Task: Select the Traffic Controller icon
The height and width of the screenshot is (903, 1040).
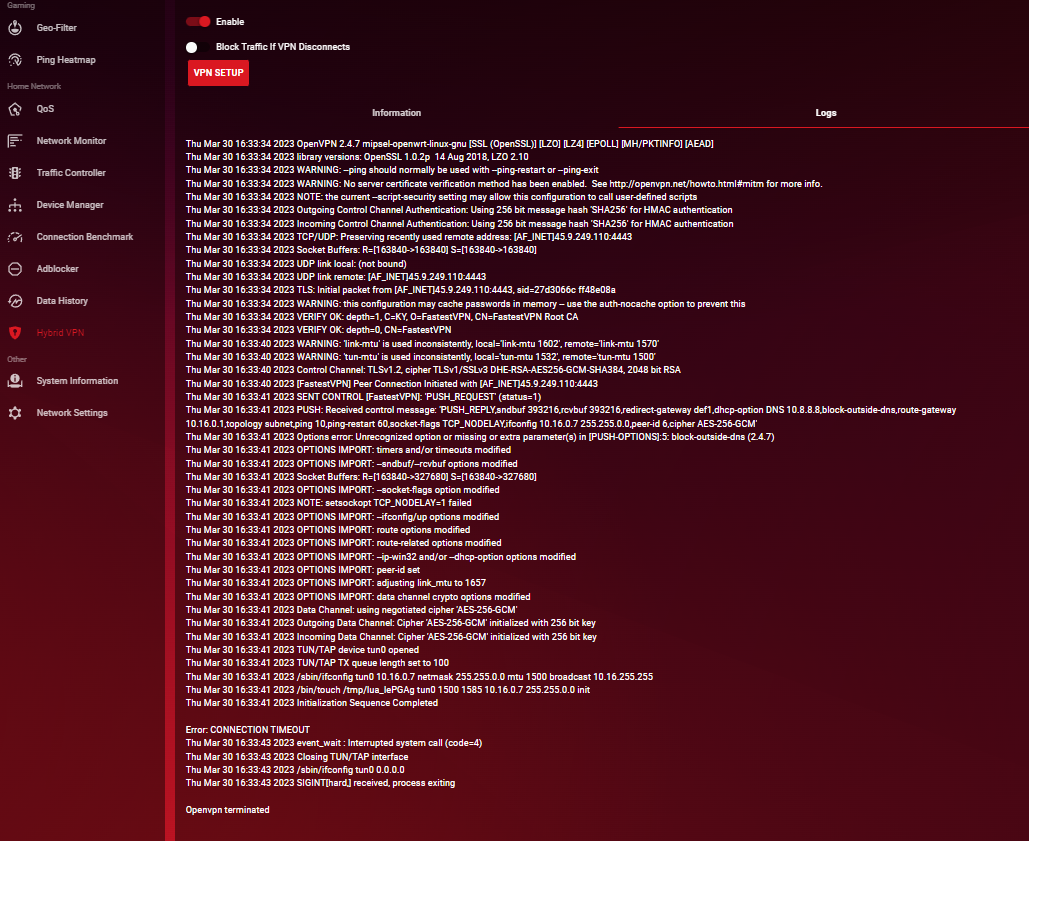Action: pos(15,173)
